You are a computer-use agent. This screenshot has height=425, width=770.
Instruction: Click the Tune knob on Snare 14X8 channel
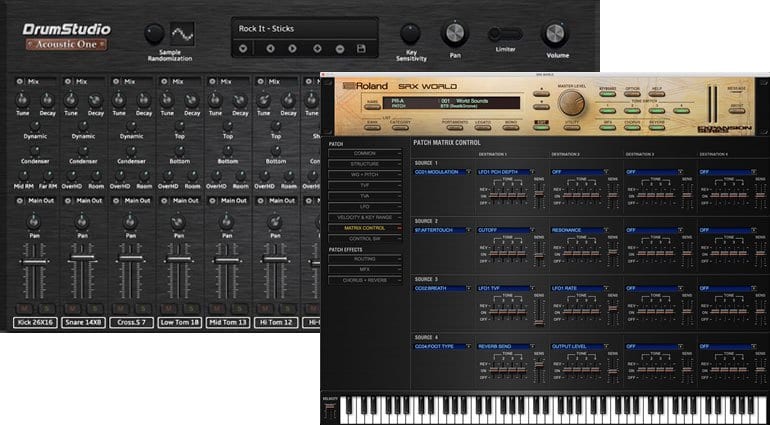(71, 100)
